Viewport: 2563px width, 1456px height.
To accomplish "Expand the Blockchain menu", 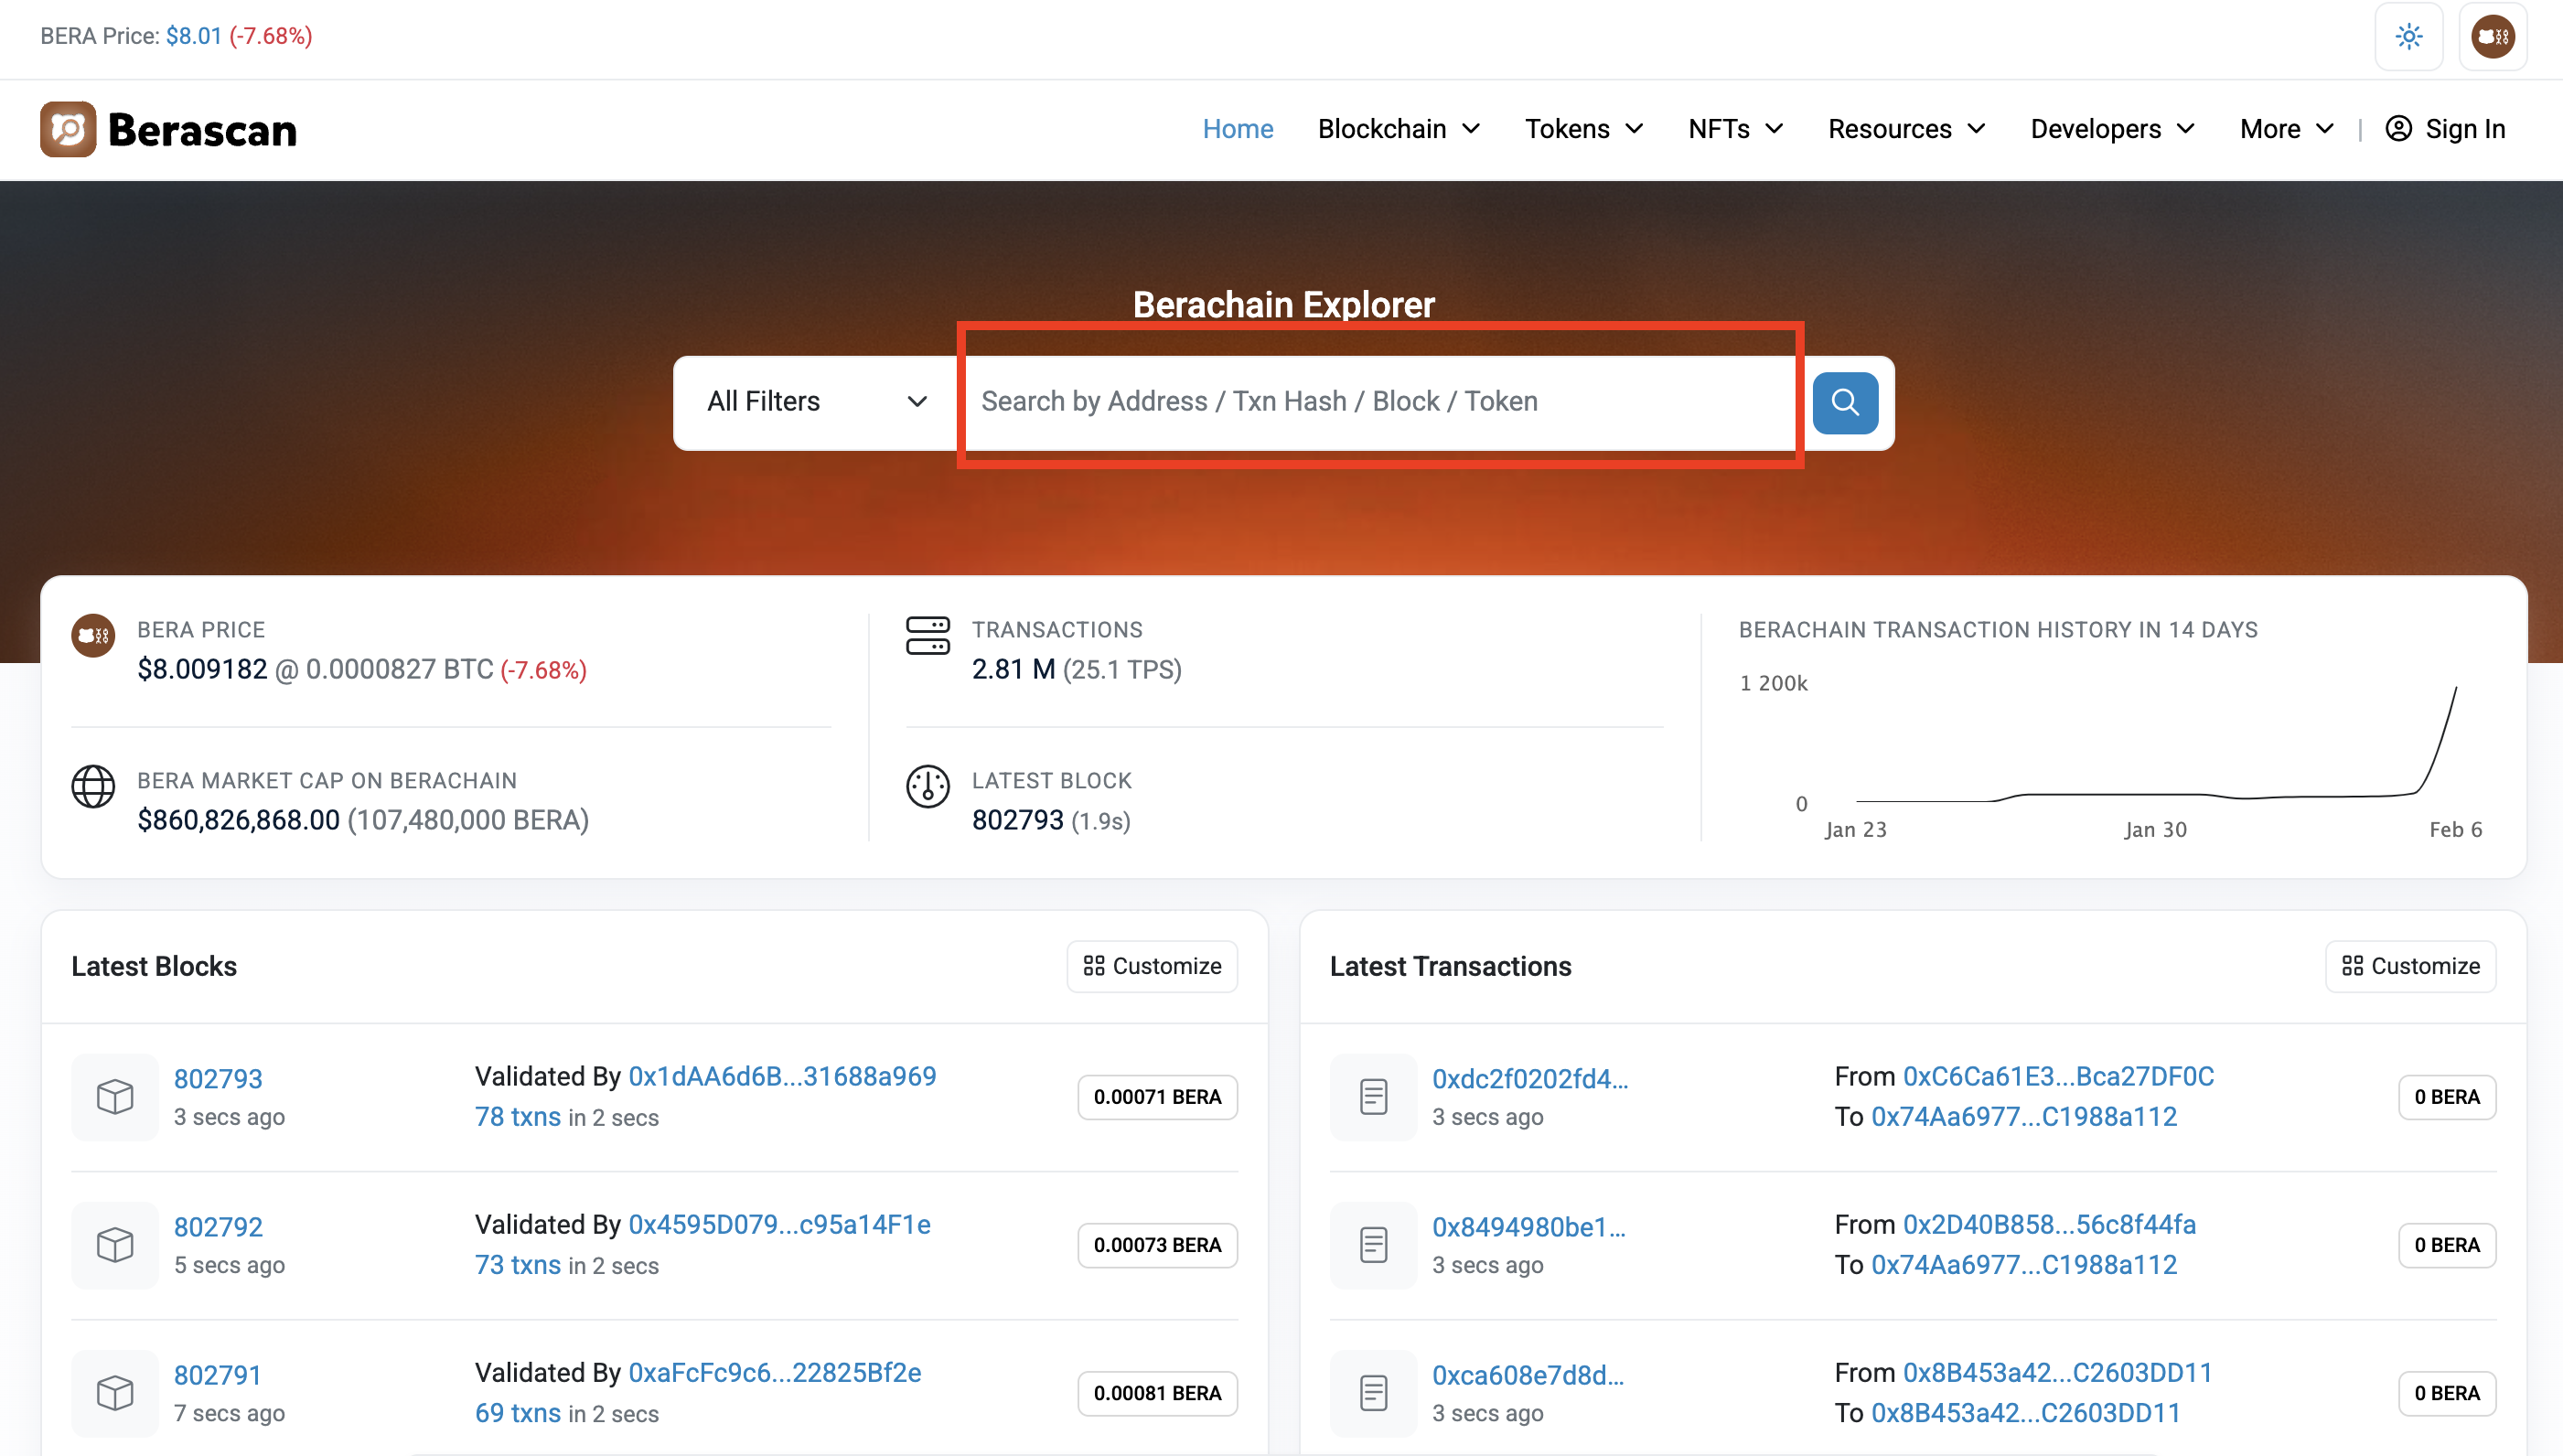I will point(1398,129).
